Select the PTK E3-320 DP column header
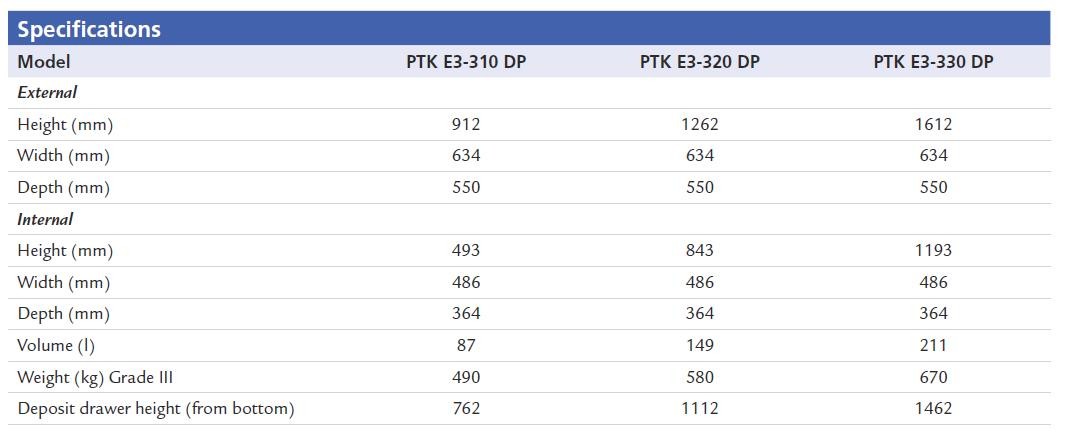This screenshot has height=438, width=1068. 700,62
